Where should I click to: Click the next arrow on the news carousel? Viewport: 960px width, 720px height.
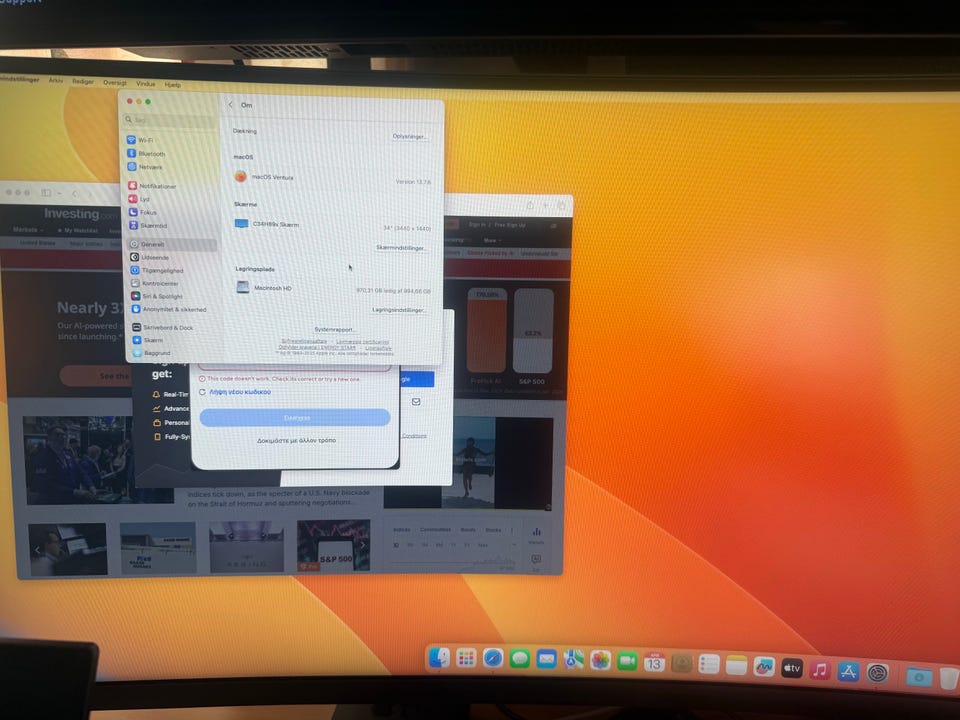click(x=362, y=544)
